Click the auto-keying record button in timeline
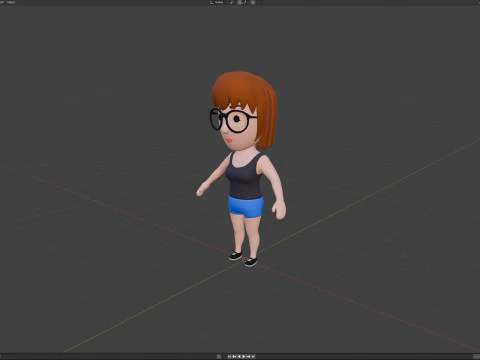 tap(219, 356)
